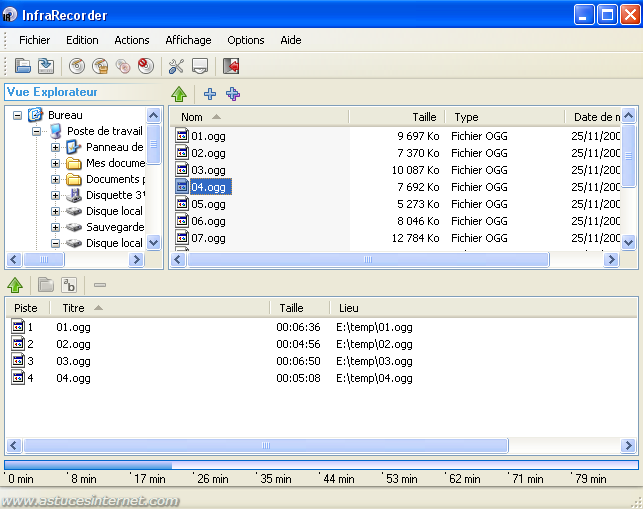Select the Bureau tree item
The height and width of the screenshot is (509, 643).
[65, 115]
